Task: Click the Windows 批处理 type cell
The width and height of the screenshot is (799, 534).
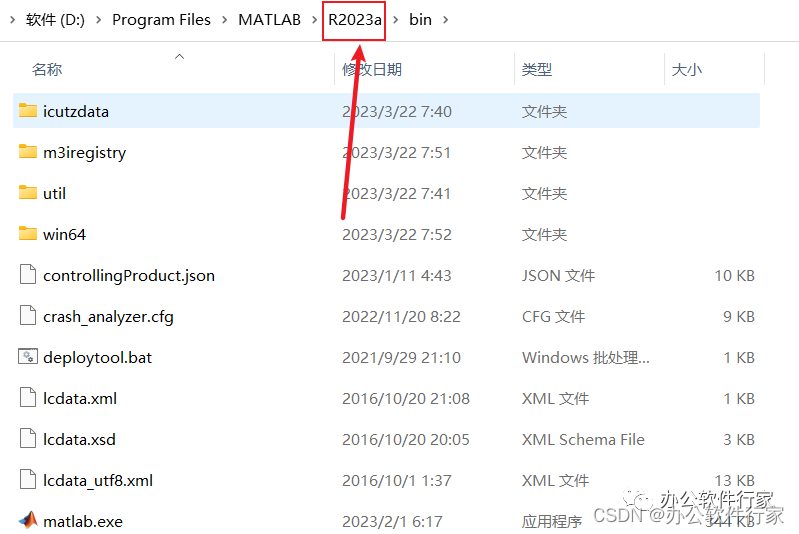Action: tap(585, 357)
